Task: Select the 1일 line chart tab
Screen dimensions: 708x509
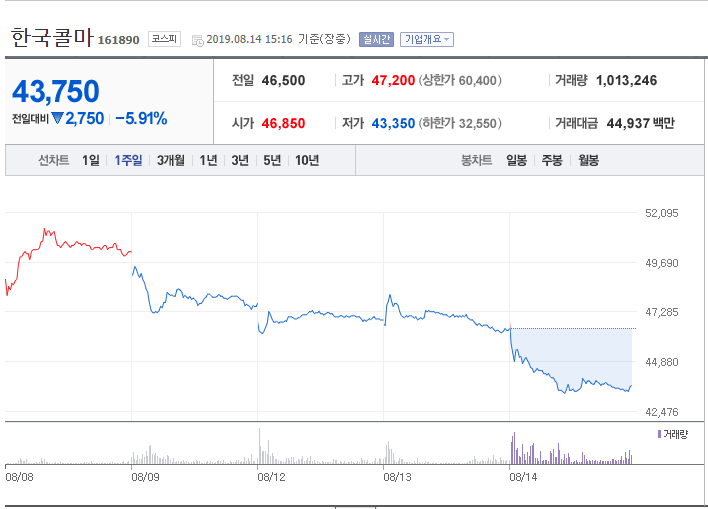Action: tap(90, 160)
